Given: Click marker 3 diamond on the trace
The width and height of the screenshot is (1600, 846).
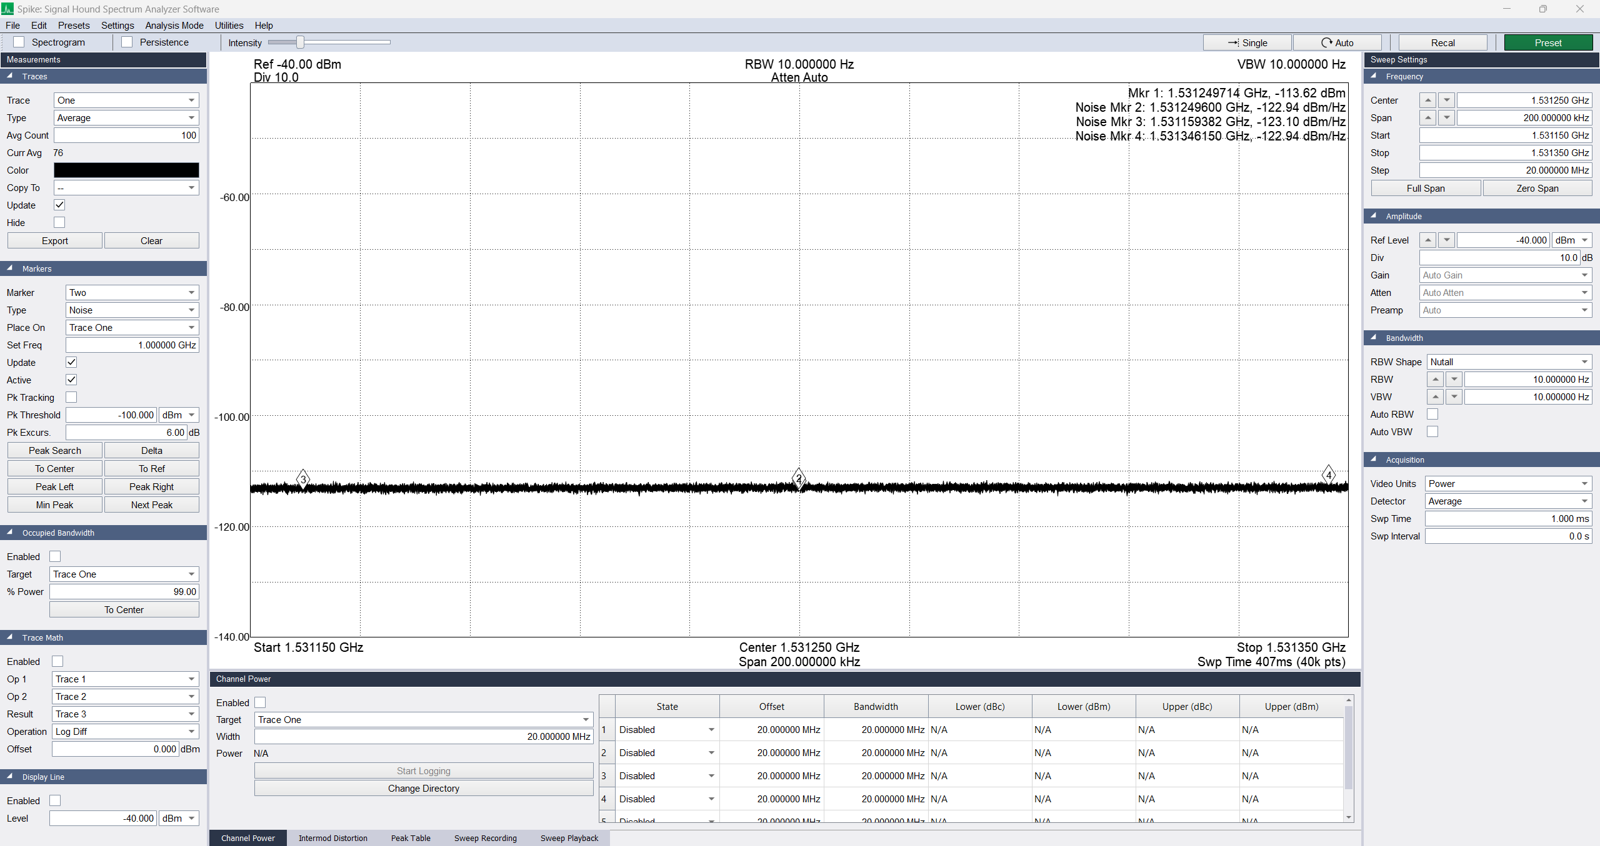Looking at the screenshot, I should point(303,479).
